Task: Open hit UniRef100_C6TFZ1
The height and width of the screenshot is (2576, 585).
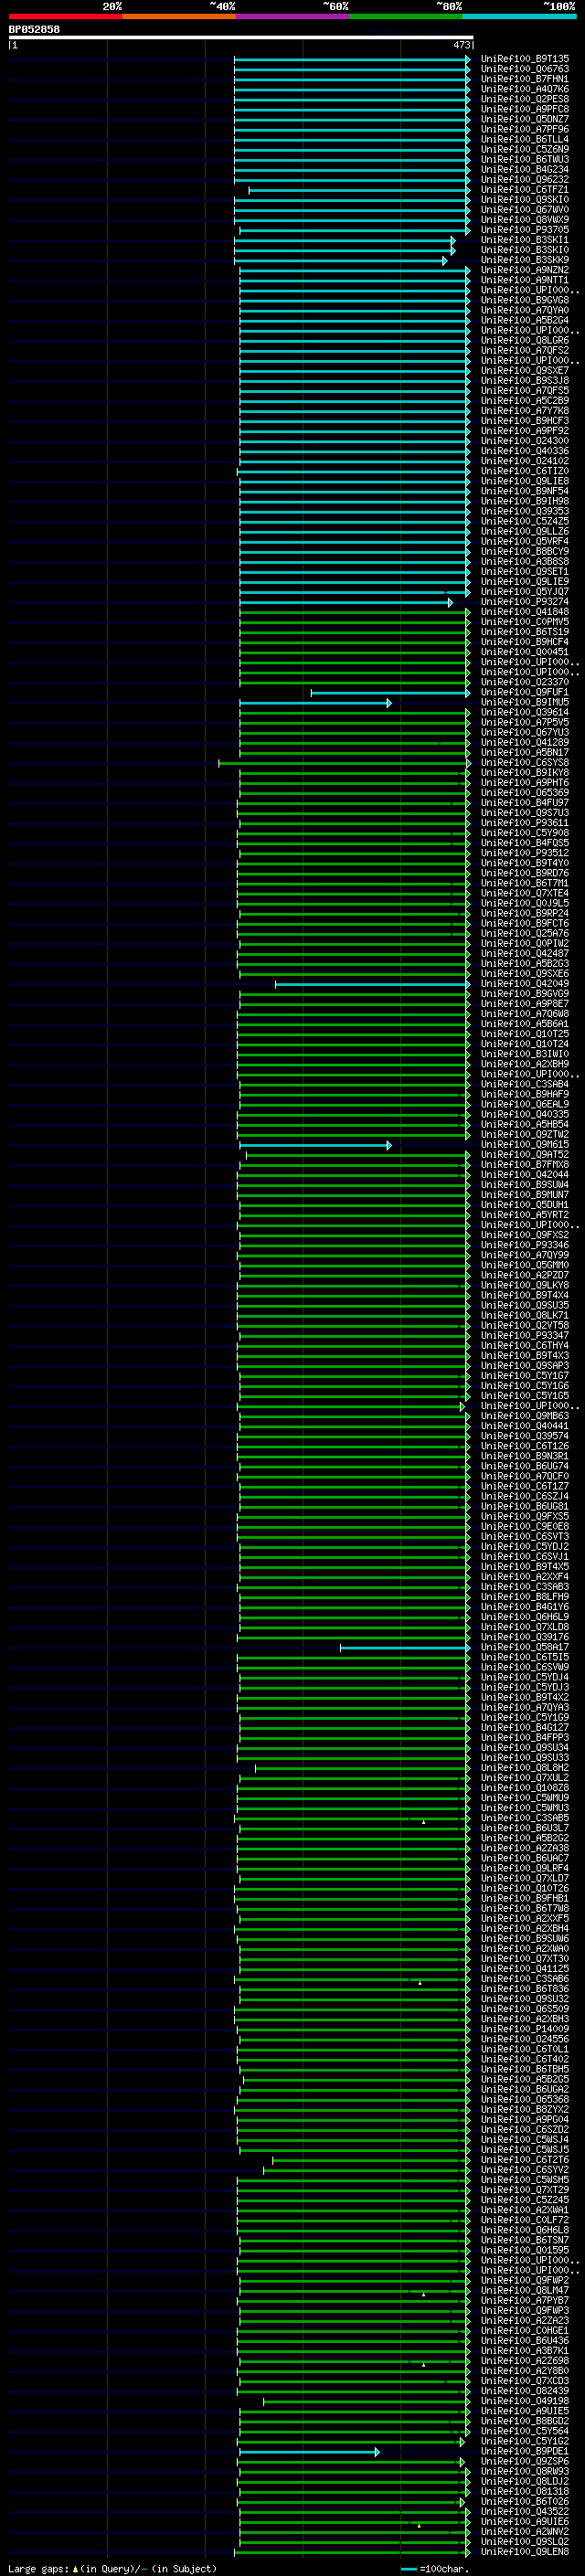Action: [x=525, y=190]
